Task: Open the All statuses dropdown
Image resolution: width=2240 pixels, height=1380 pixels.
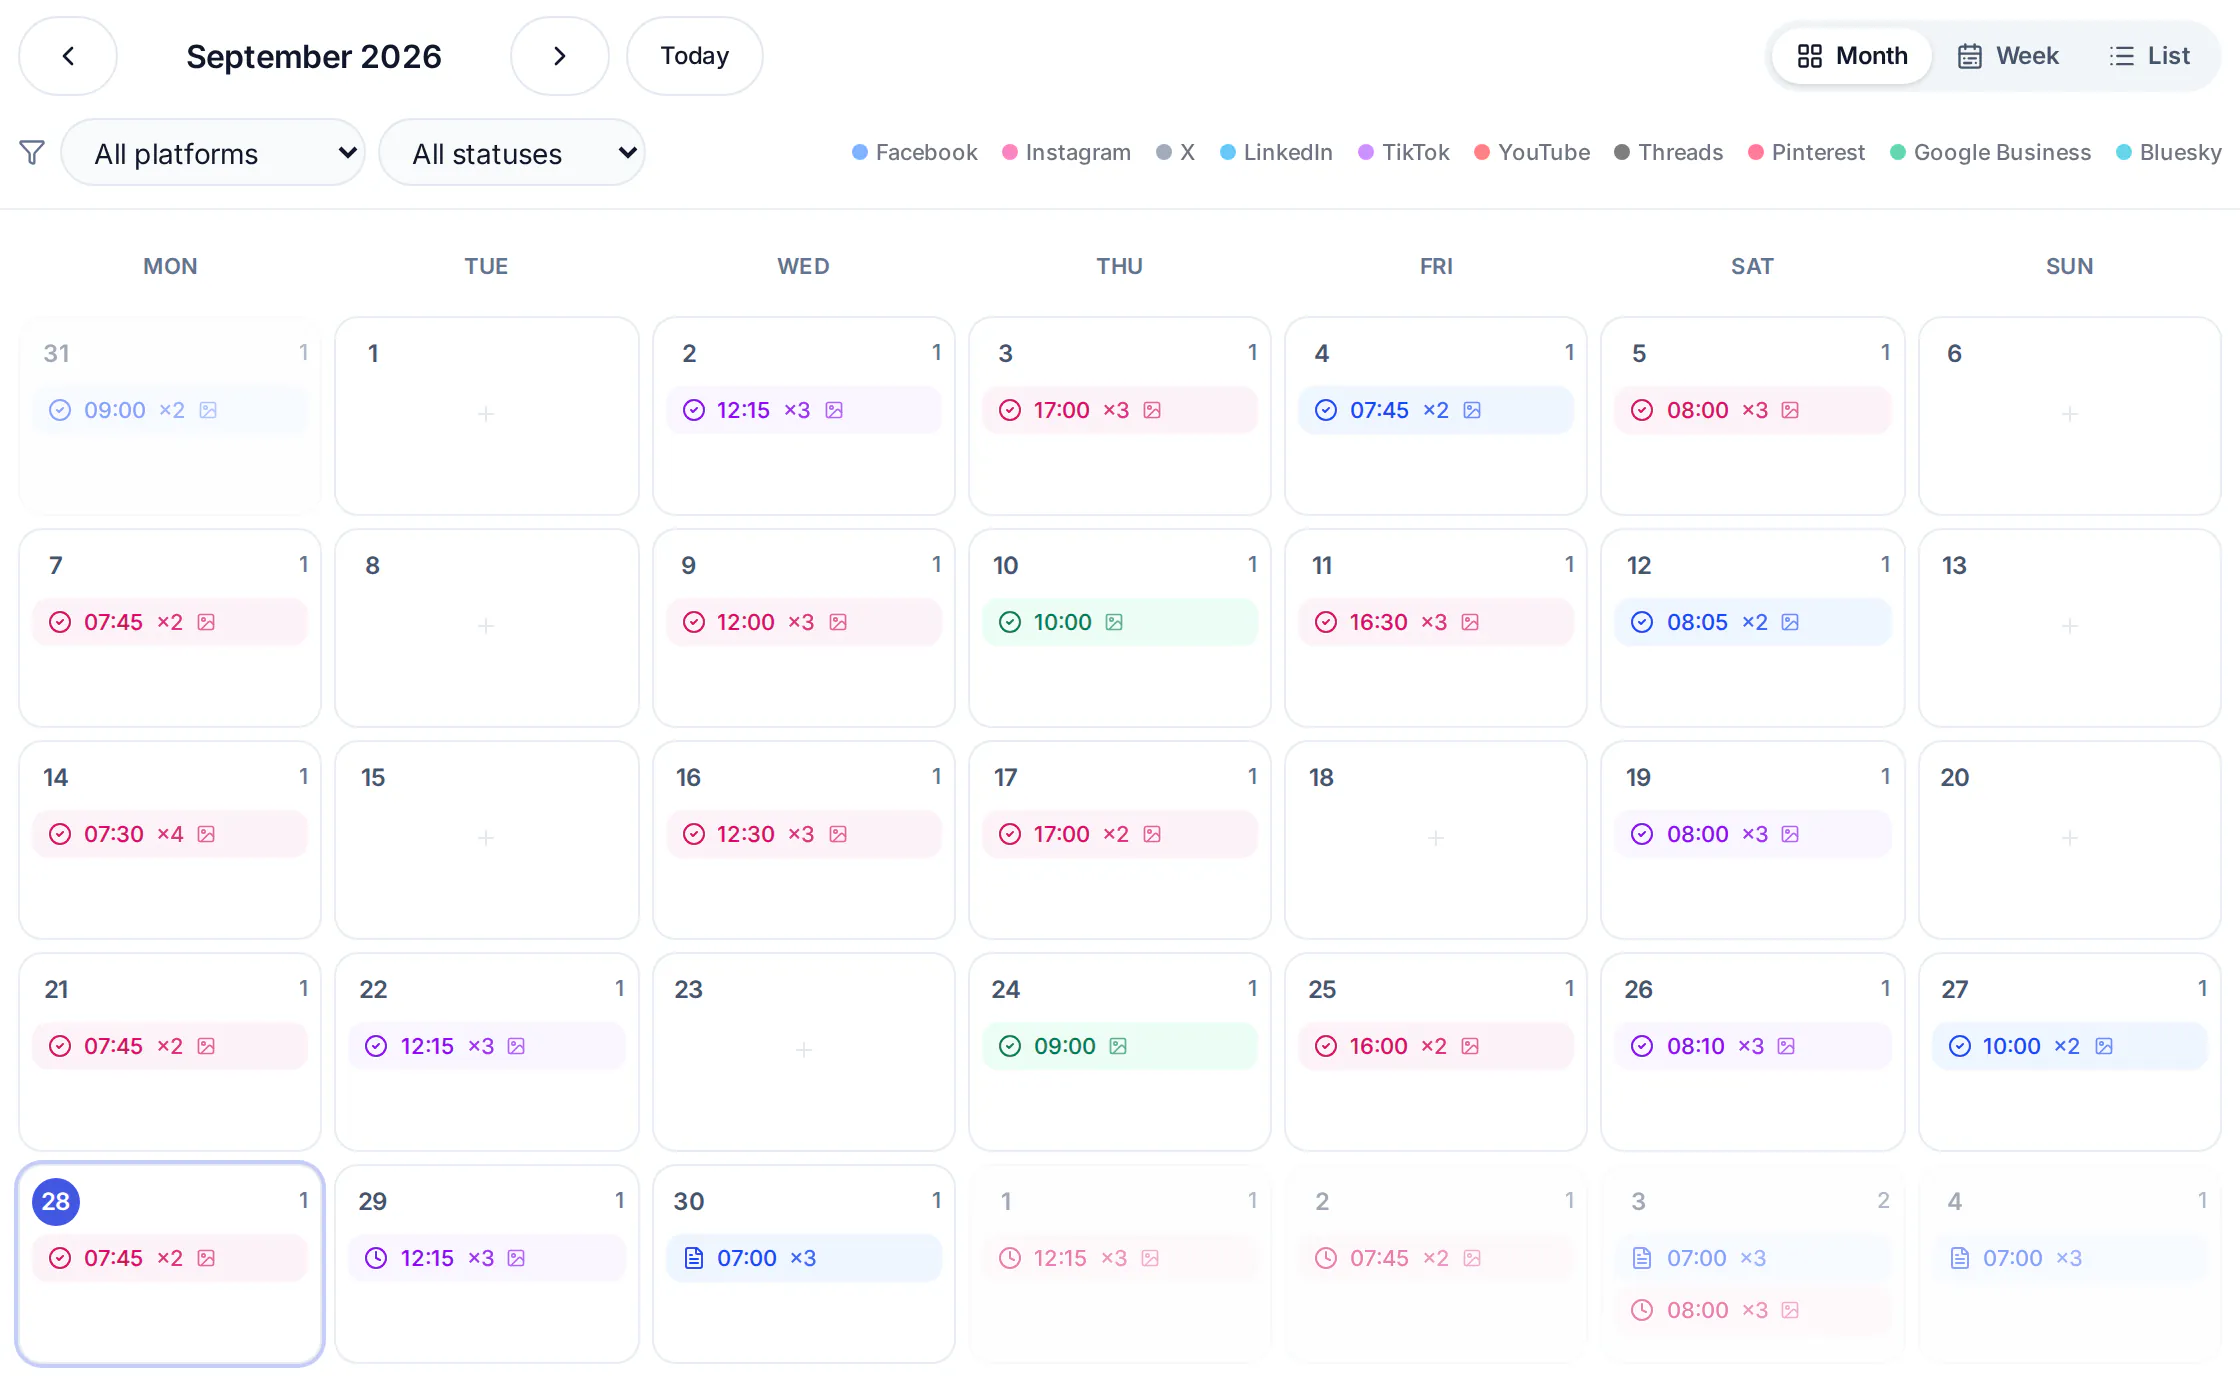Action: pyautogui.click(x=512, y=153)
